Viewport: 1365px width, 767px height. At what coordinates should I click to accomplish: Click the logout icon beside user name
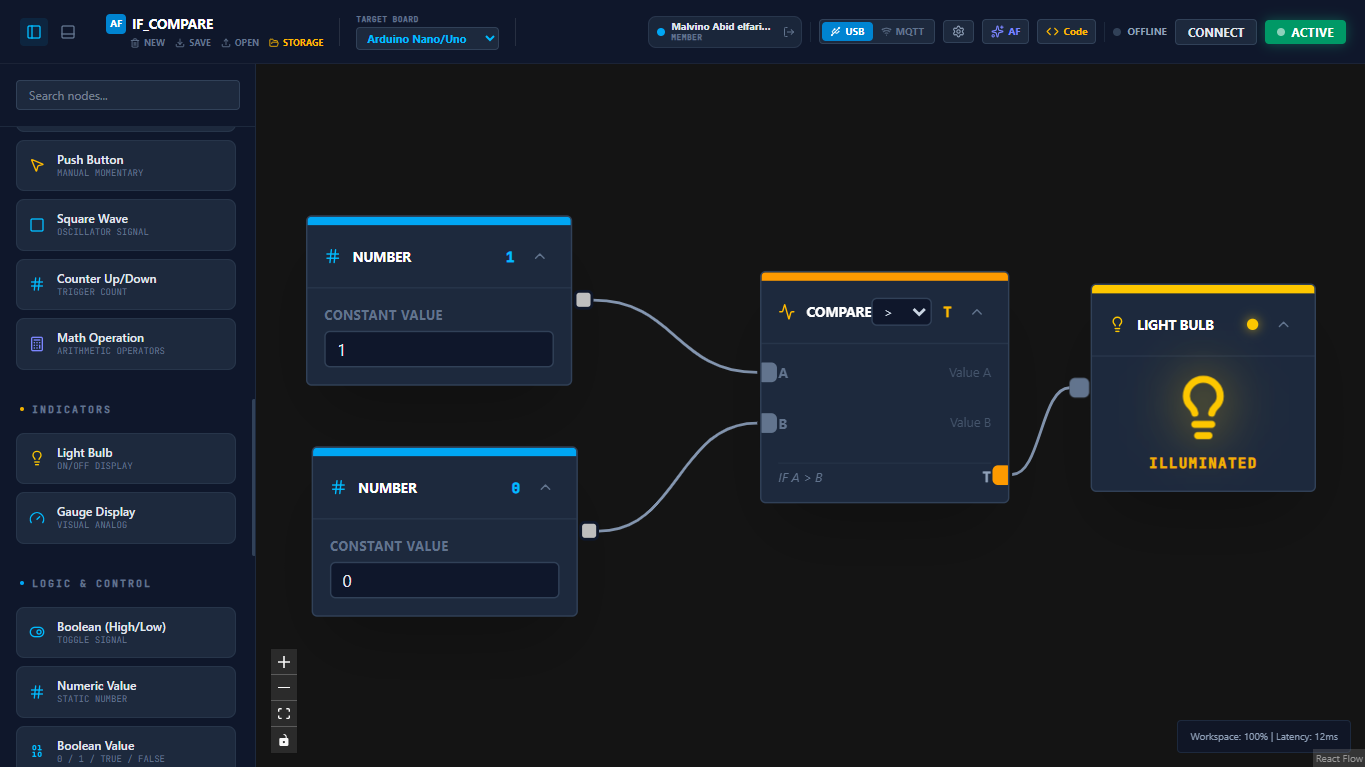pyautogui.click(x=789, y=32)
